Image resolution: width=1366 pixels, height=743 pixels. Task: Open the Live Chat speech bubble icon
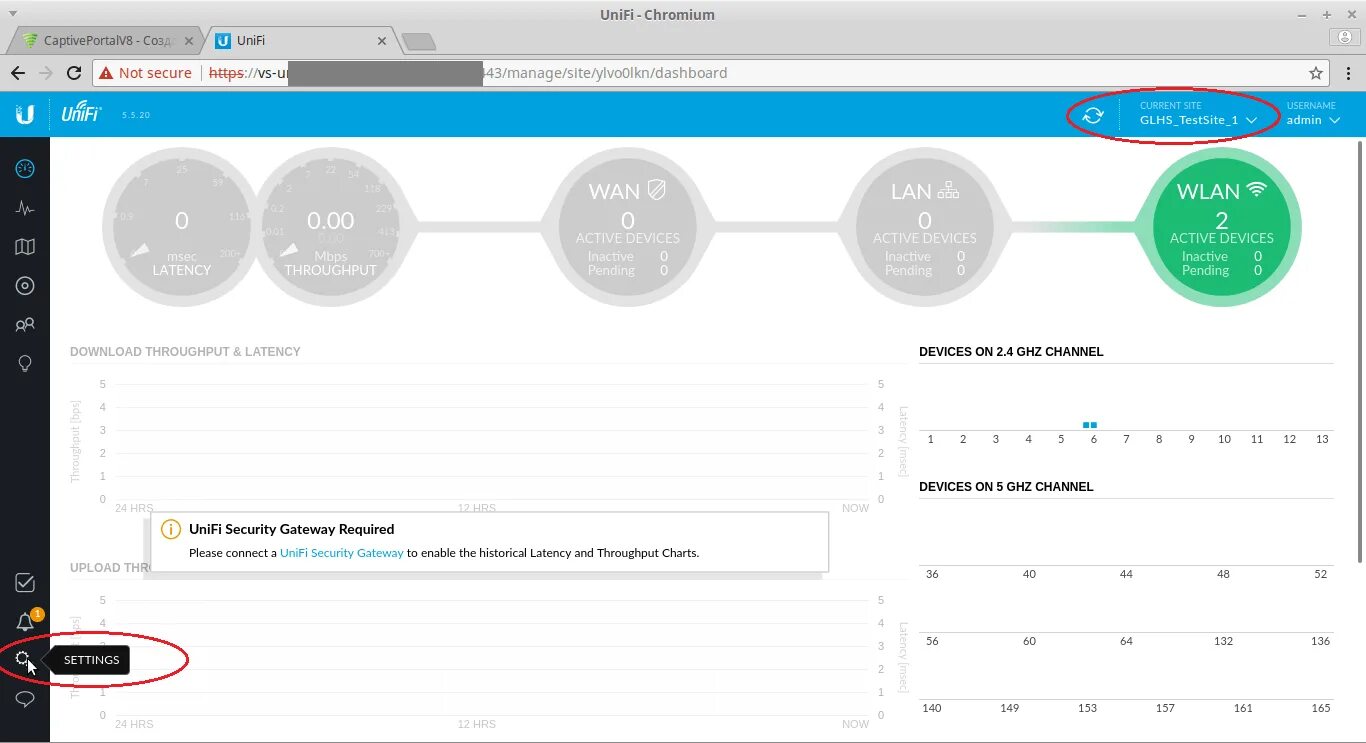25,699
